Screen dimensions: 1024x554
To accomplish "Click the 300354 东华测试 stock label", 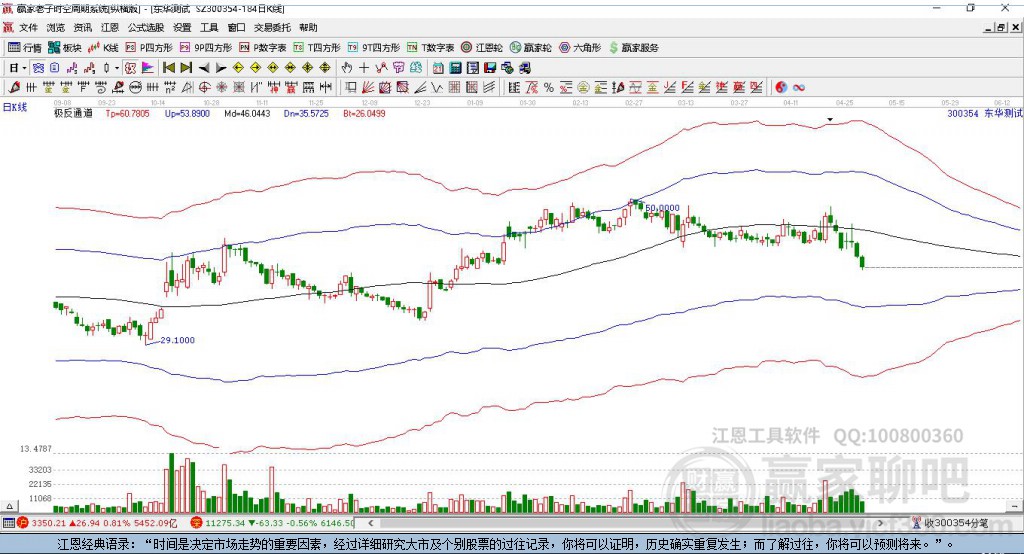I will tap(984, 113).
